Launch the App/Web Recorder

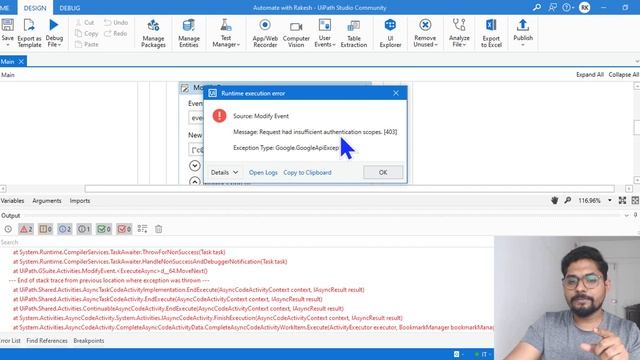[265, 33]
